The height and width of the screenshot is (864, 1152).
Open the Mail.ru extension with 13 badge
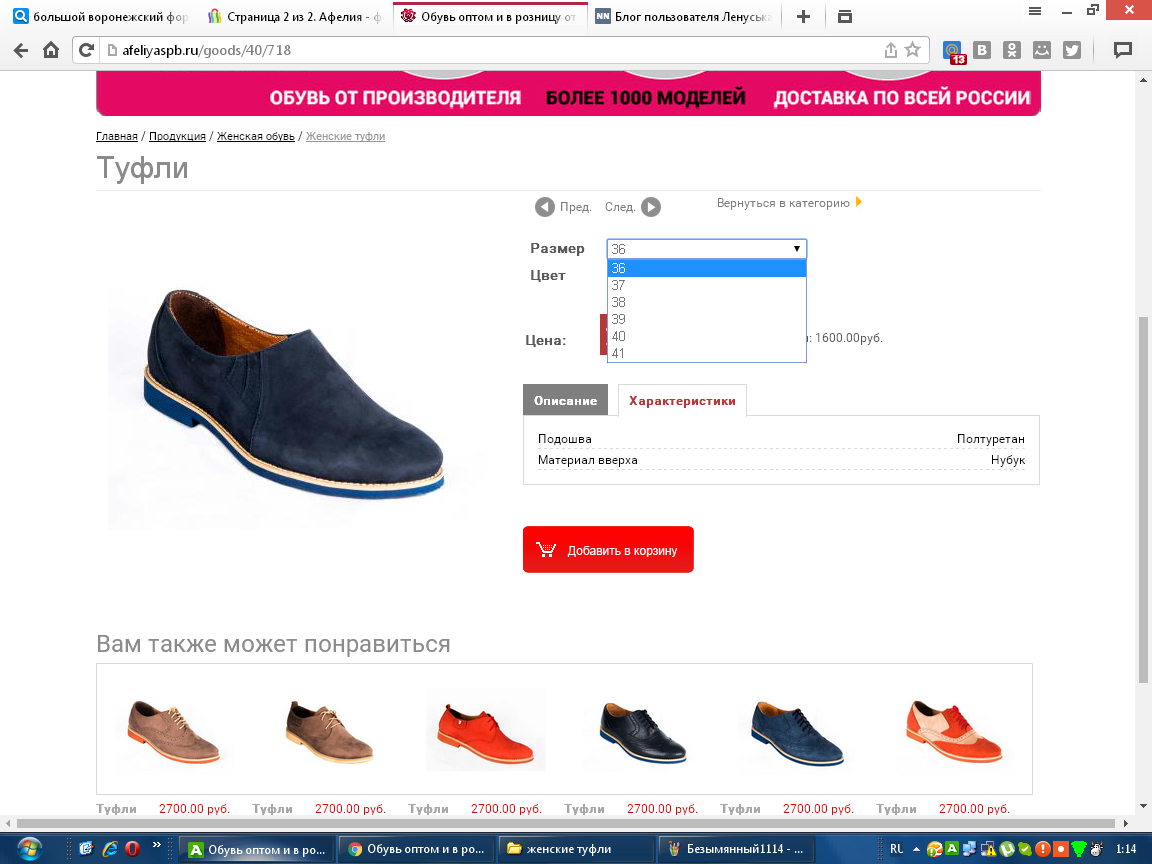(x=954, y=51)
